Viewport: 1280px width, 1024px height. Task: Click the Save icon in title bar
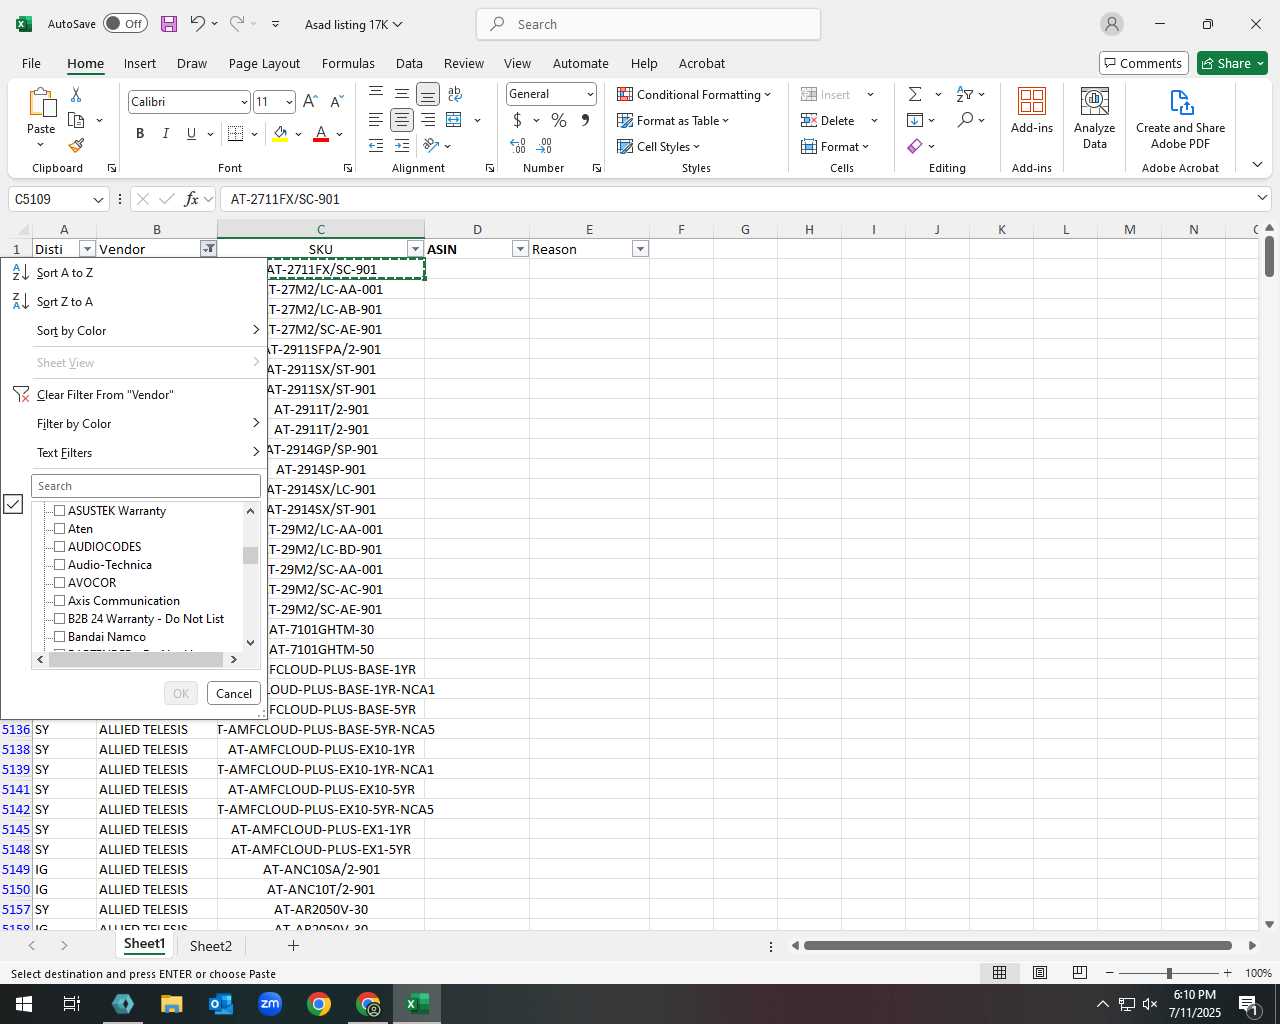click(x=168, y=24)
